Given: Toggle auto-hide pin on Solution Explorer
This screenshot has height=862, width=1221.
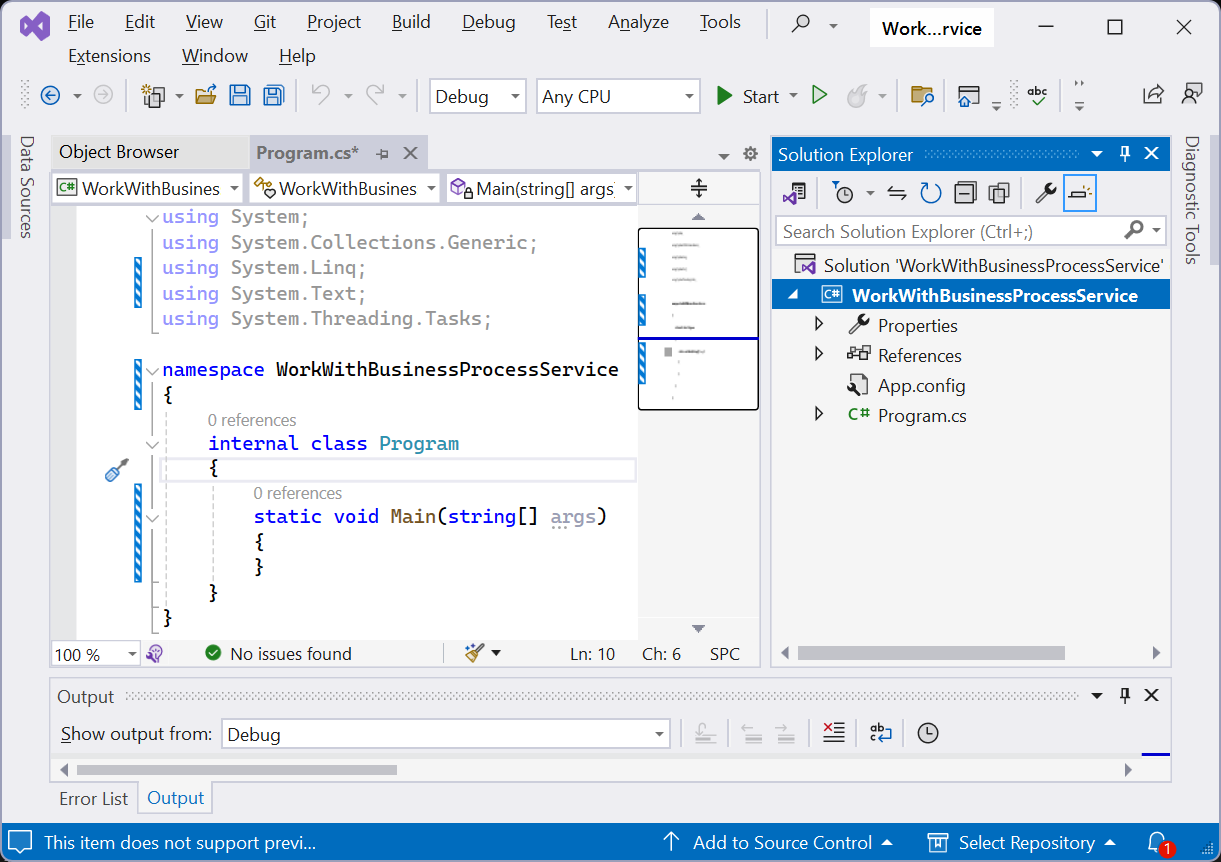Looking at the screenshot, I should coord(1125,154).
